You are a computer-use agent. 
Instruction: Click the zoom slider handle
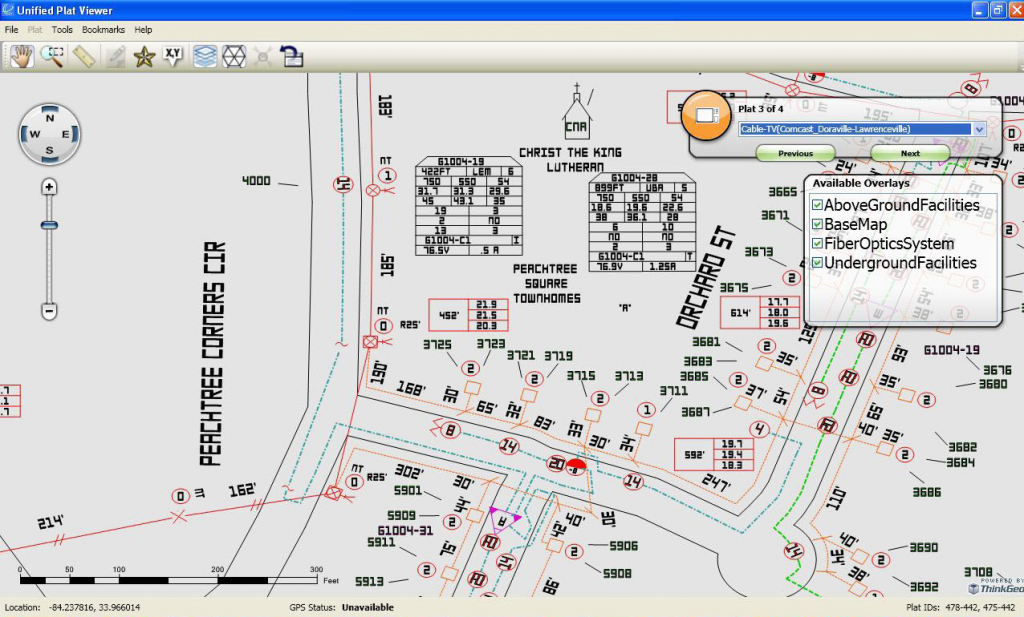click(x=49, y=225)
